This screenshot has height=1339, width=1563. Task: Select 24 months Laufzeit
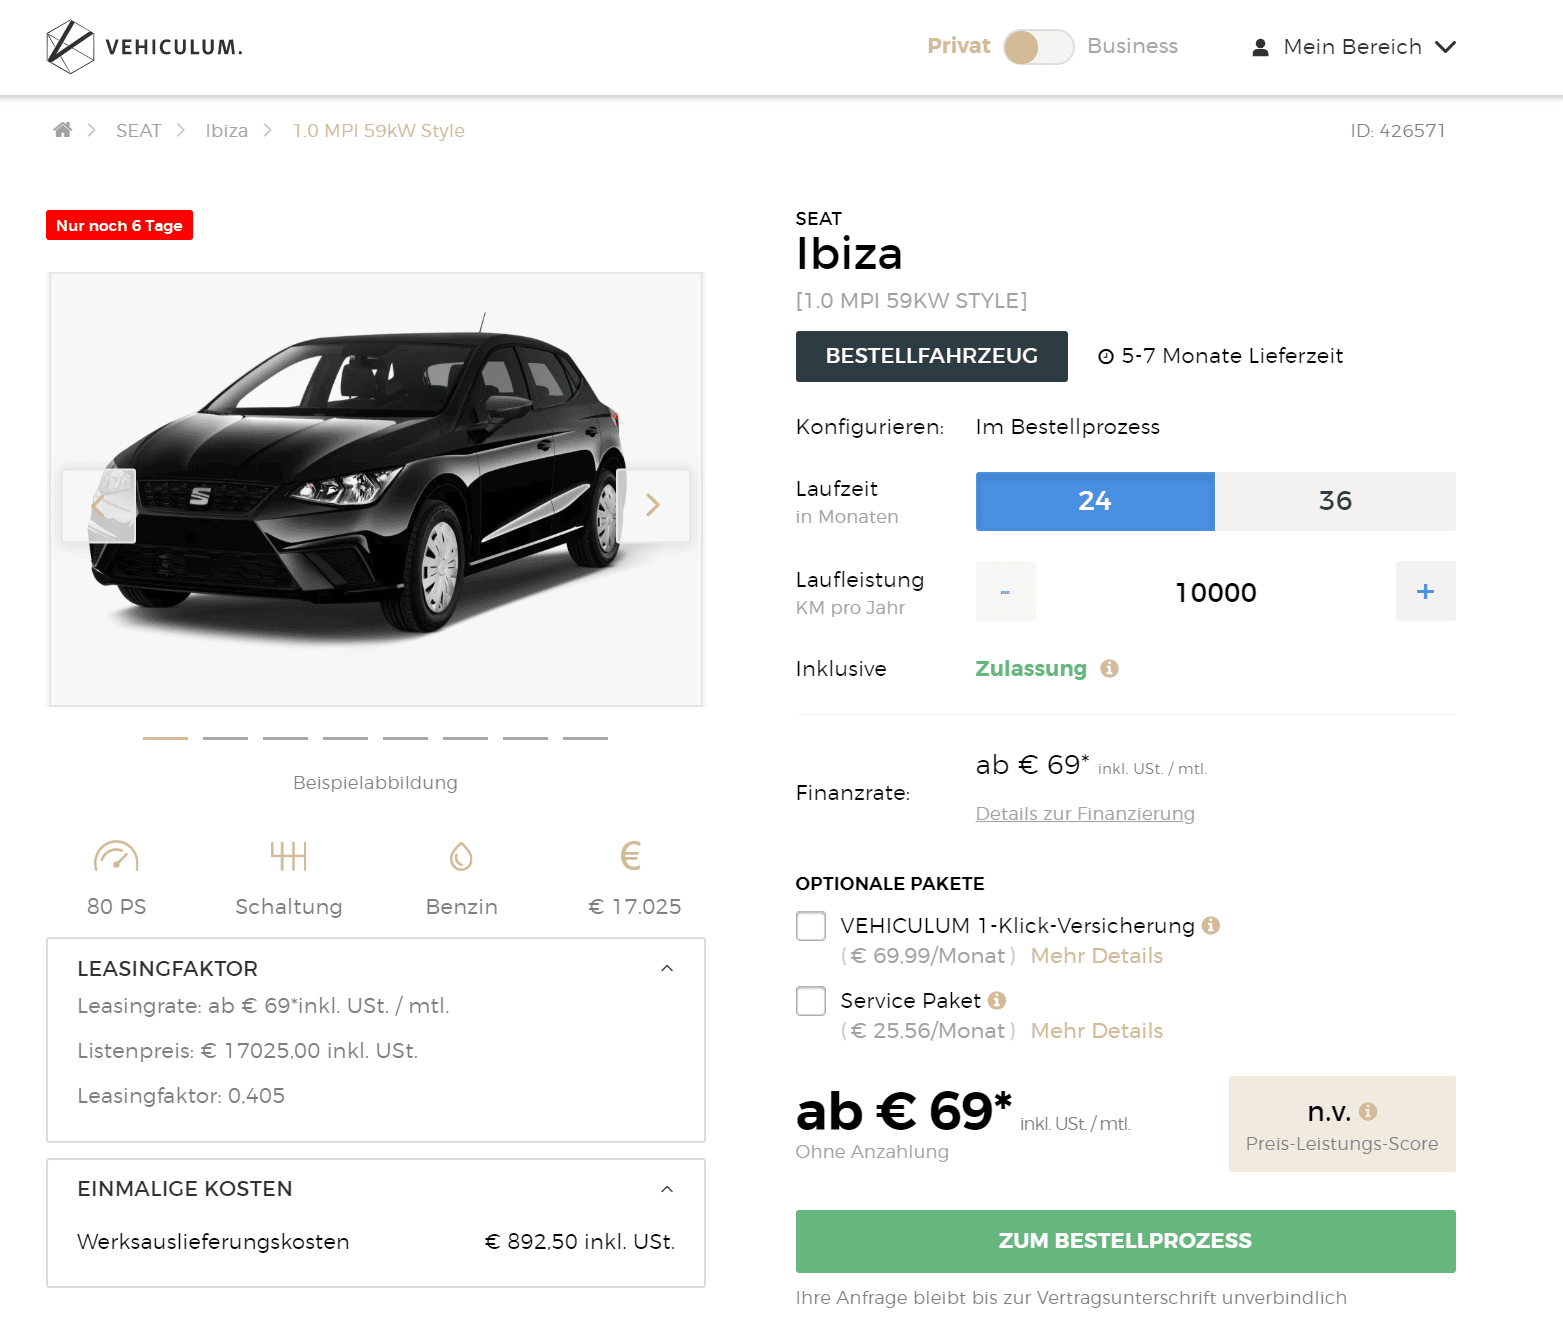[x=1095, y=501]
